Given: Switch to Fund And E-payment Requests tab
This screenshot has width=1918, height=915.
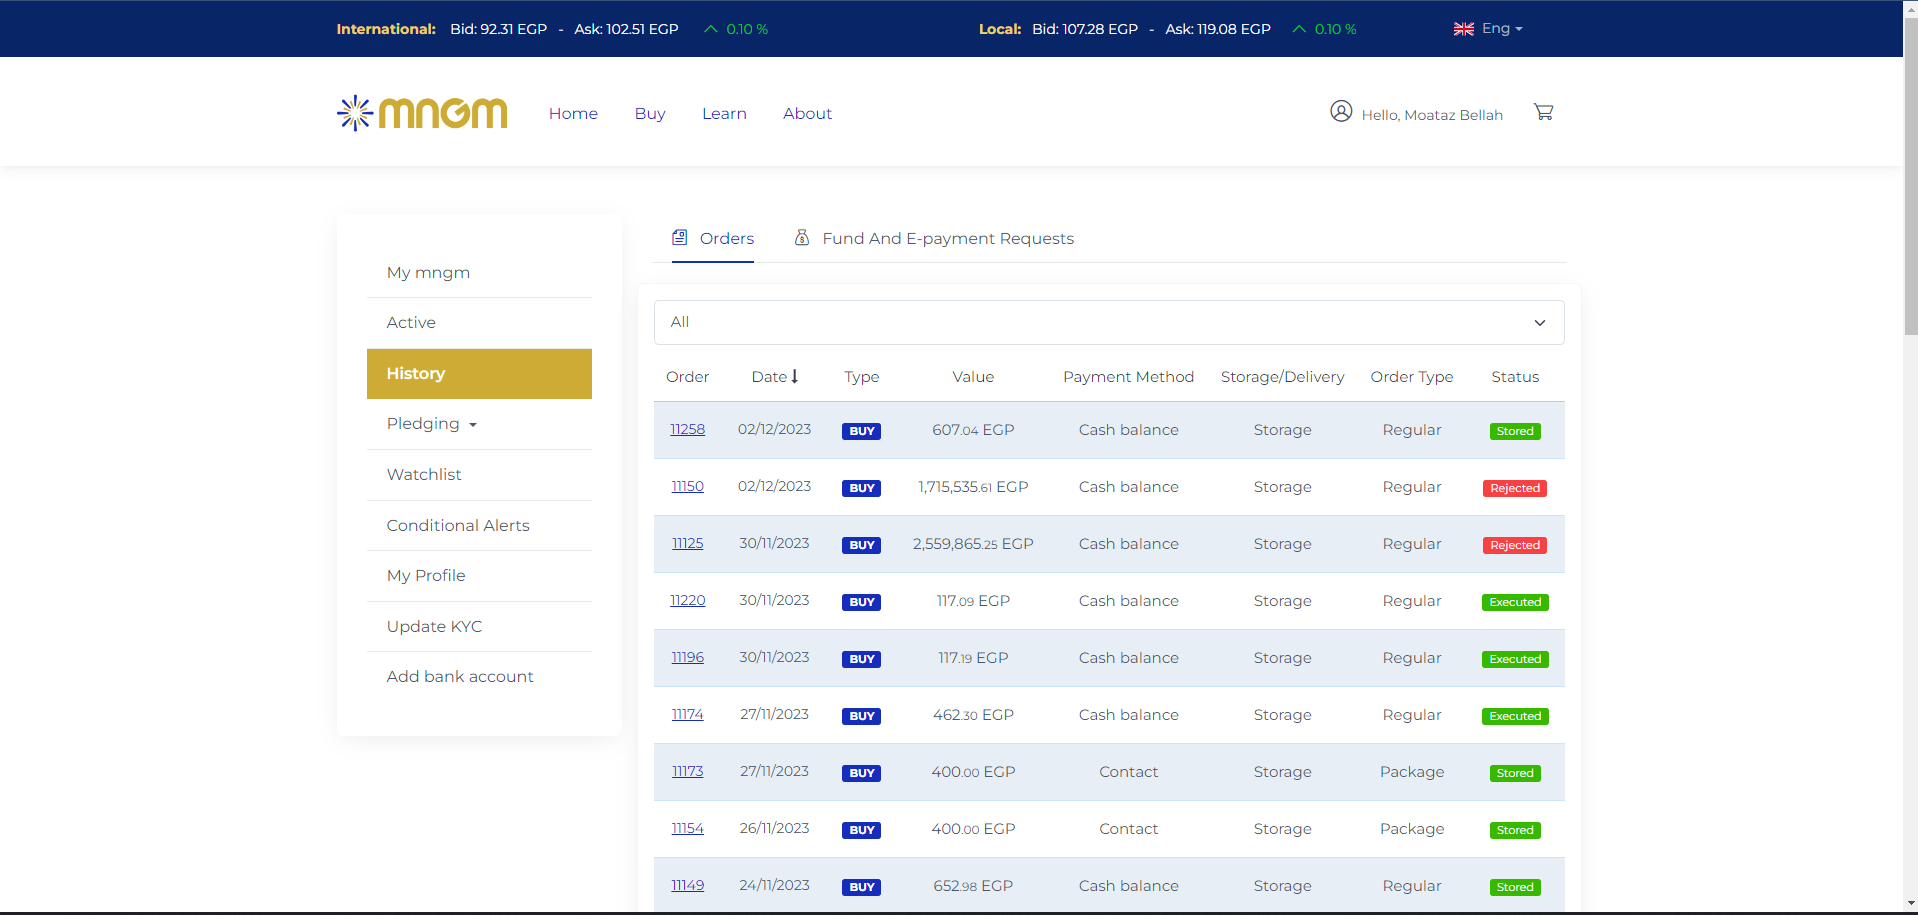Looking at the screenshot, I should [x=947, y=238].
